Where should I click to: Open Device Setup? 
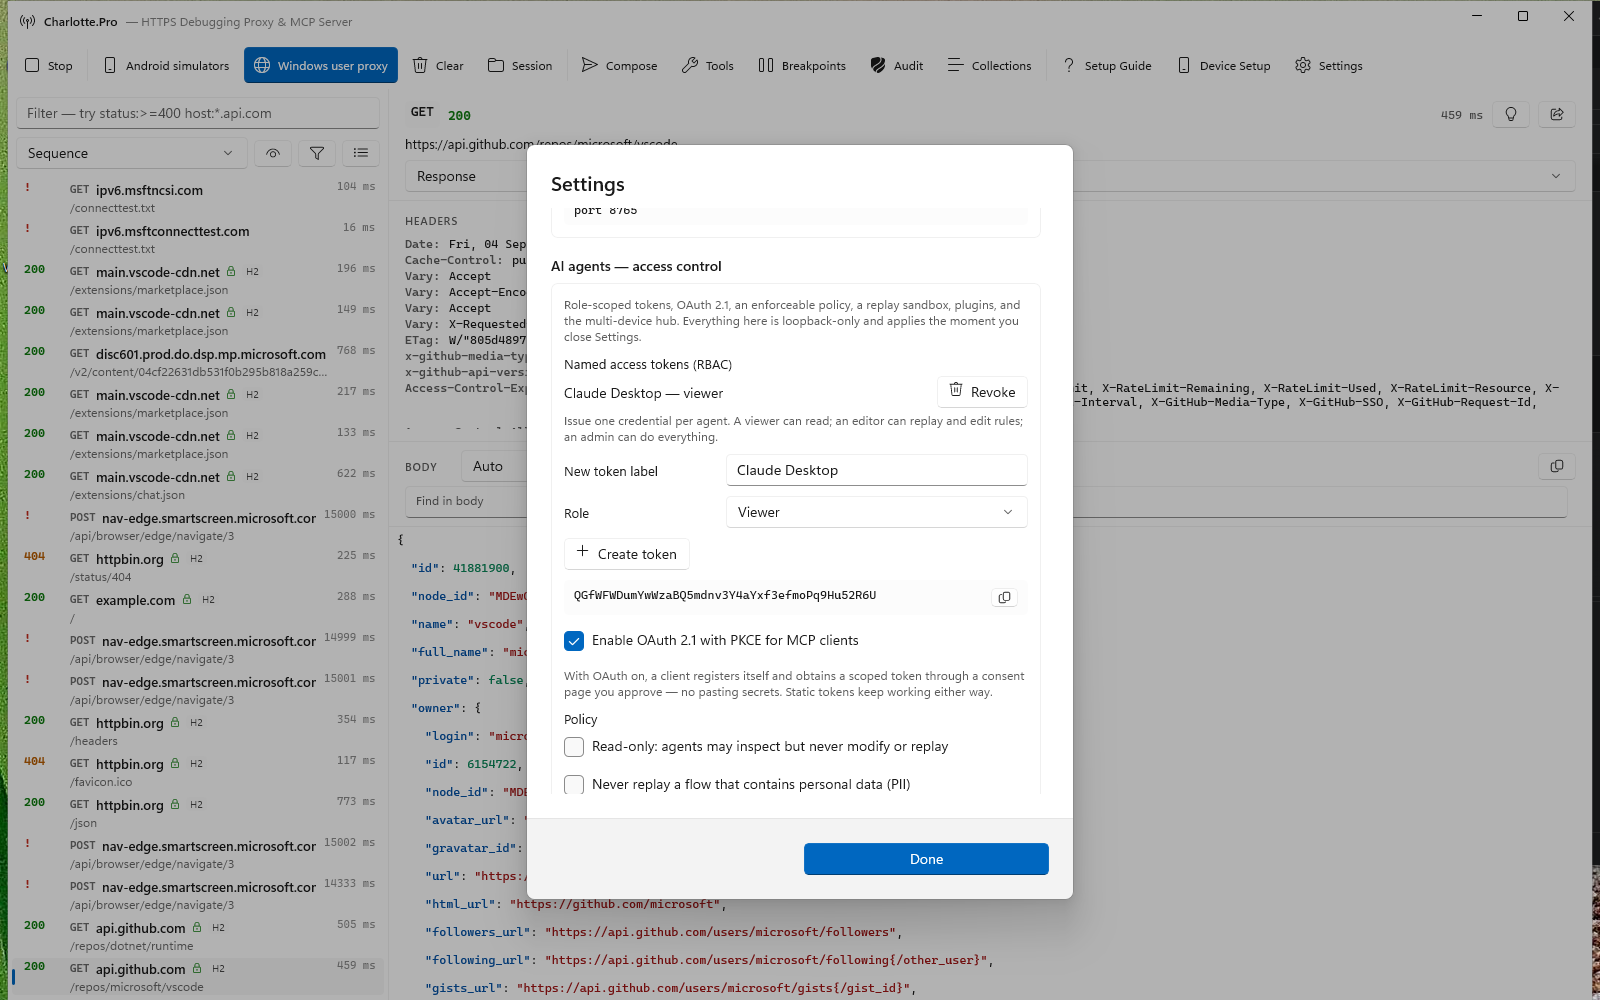(1224, 65)
